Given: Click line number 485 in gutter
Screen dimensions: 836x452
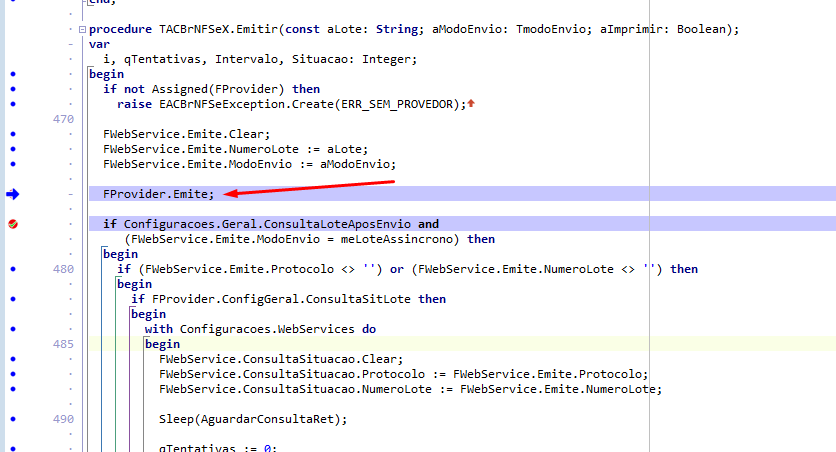Looking at the screenshot, I should click(x=63, y=344).
